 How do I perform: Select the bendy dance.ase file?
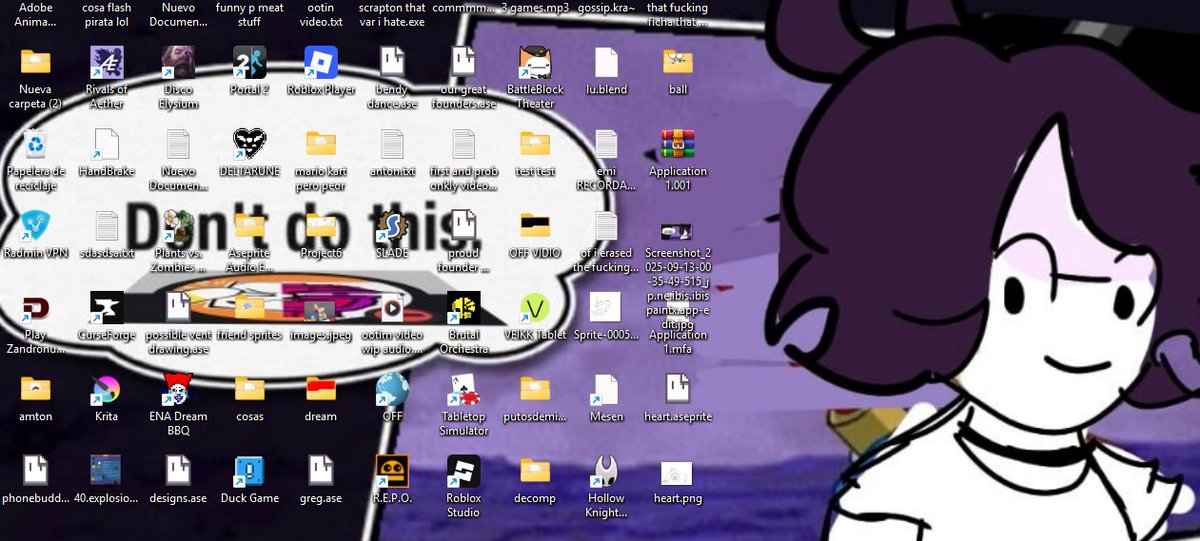pos(392,62)
